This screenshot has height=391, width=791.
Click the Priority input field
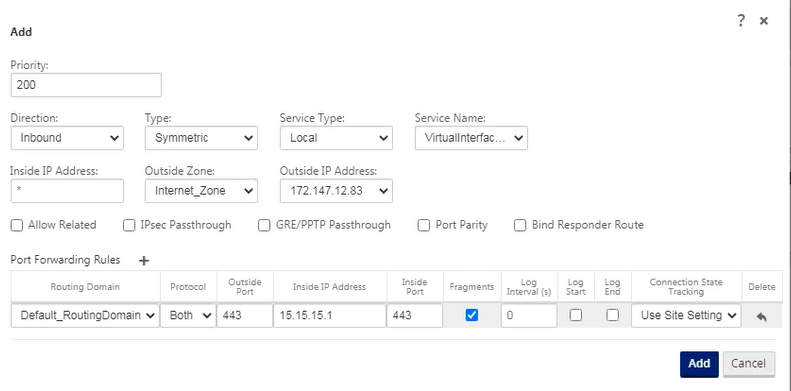[x=86, y=85]
